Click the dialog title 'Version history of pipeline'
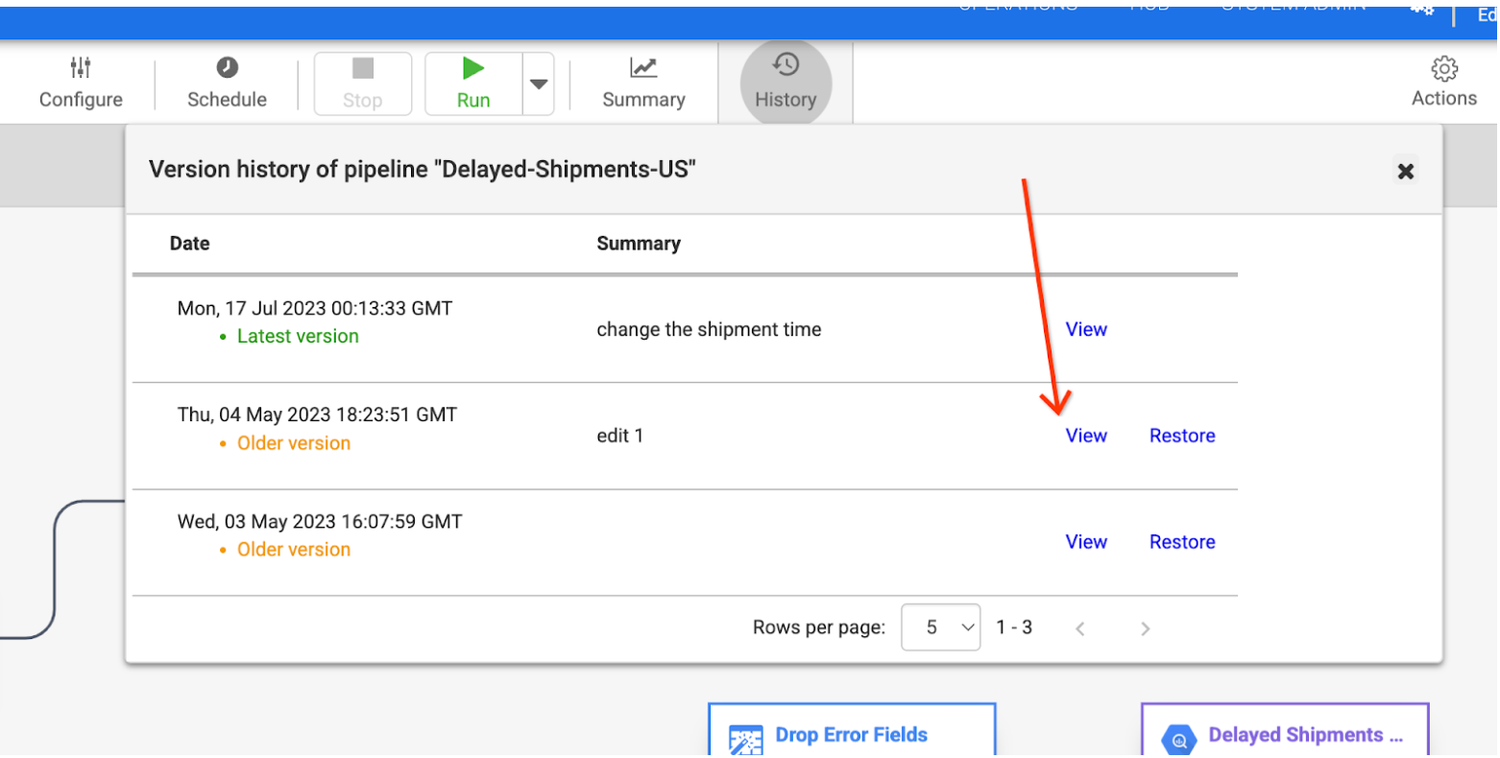 point(422,169)
